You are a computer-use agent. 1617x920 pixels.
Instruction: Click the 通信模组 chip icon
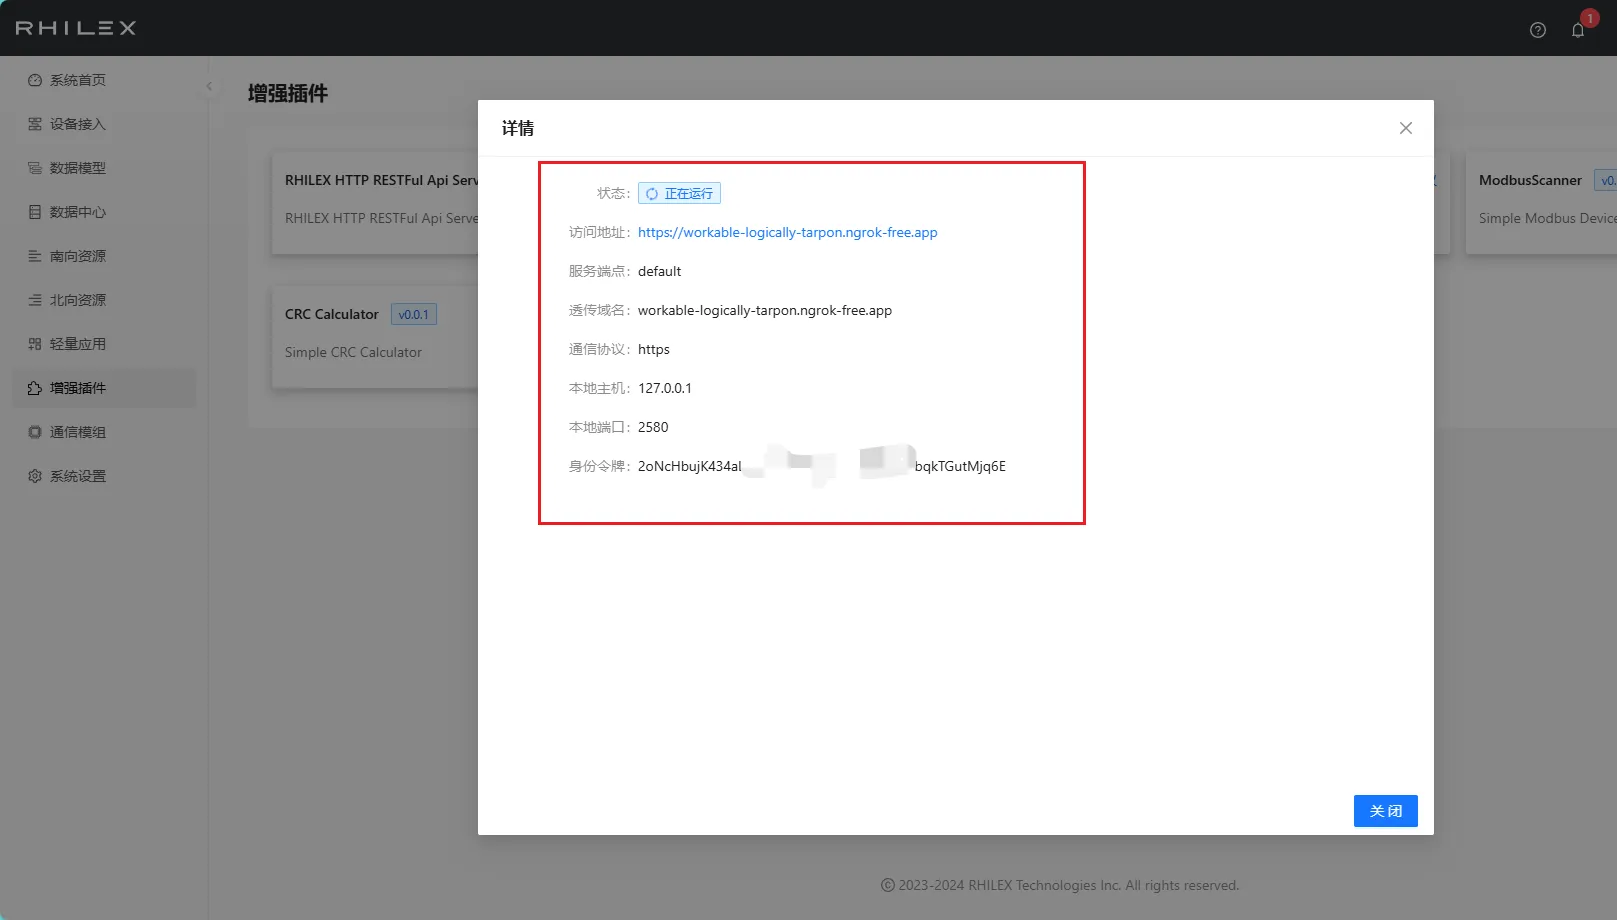35,432
